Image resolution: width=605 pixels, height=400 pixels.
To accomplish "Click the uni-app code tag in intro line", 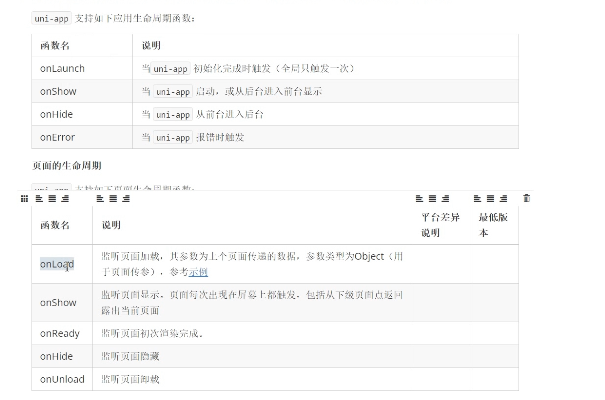I will [51, 19].
